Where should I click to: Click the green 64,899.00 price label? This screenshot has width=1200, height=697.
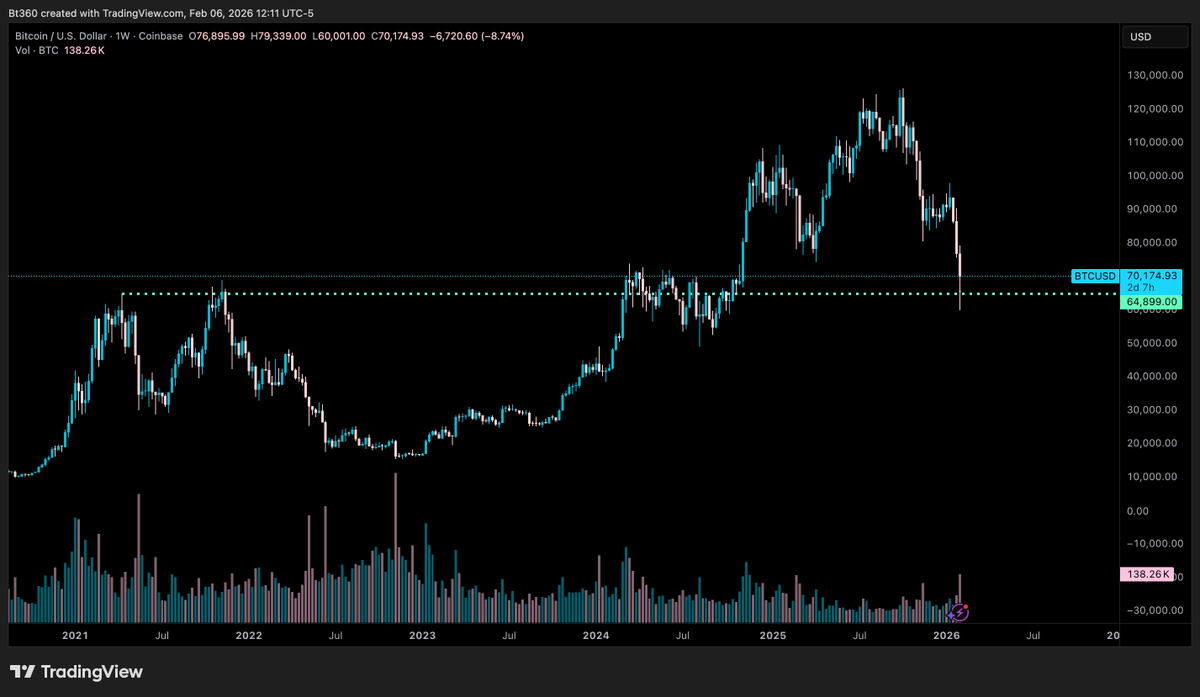1153,302
